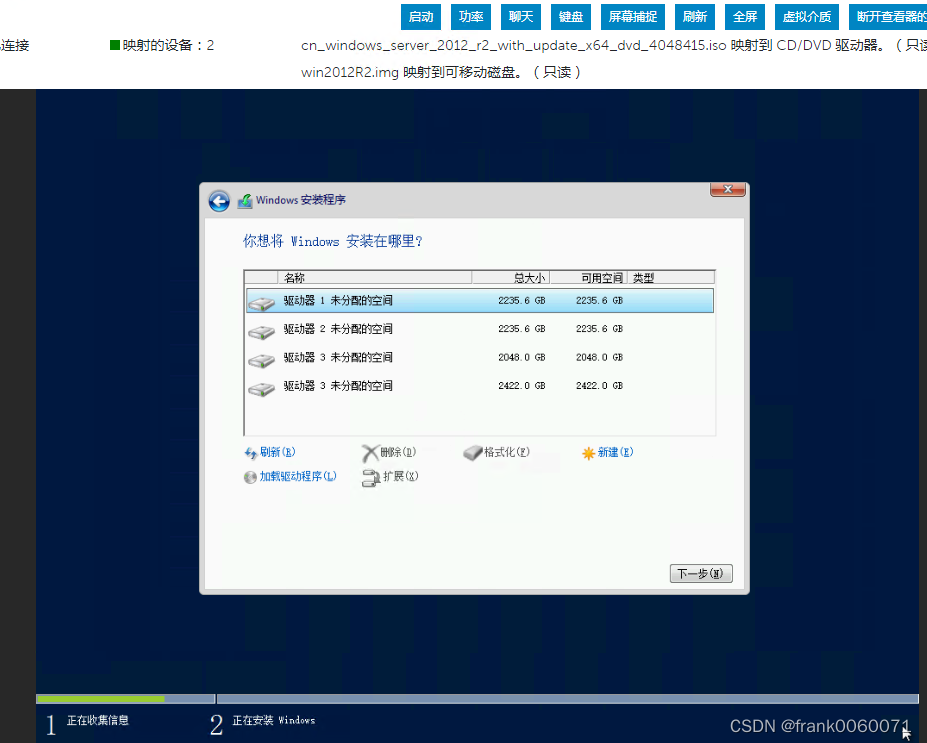
Task: Open the 键盘 keyboard button
Action: (571, 17)
